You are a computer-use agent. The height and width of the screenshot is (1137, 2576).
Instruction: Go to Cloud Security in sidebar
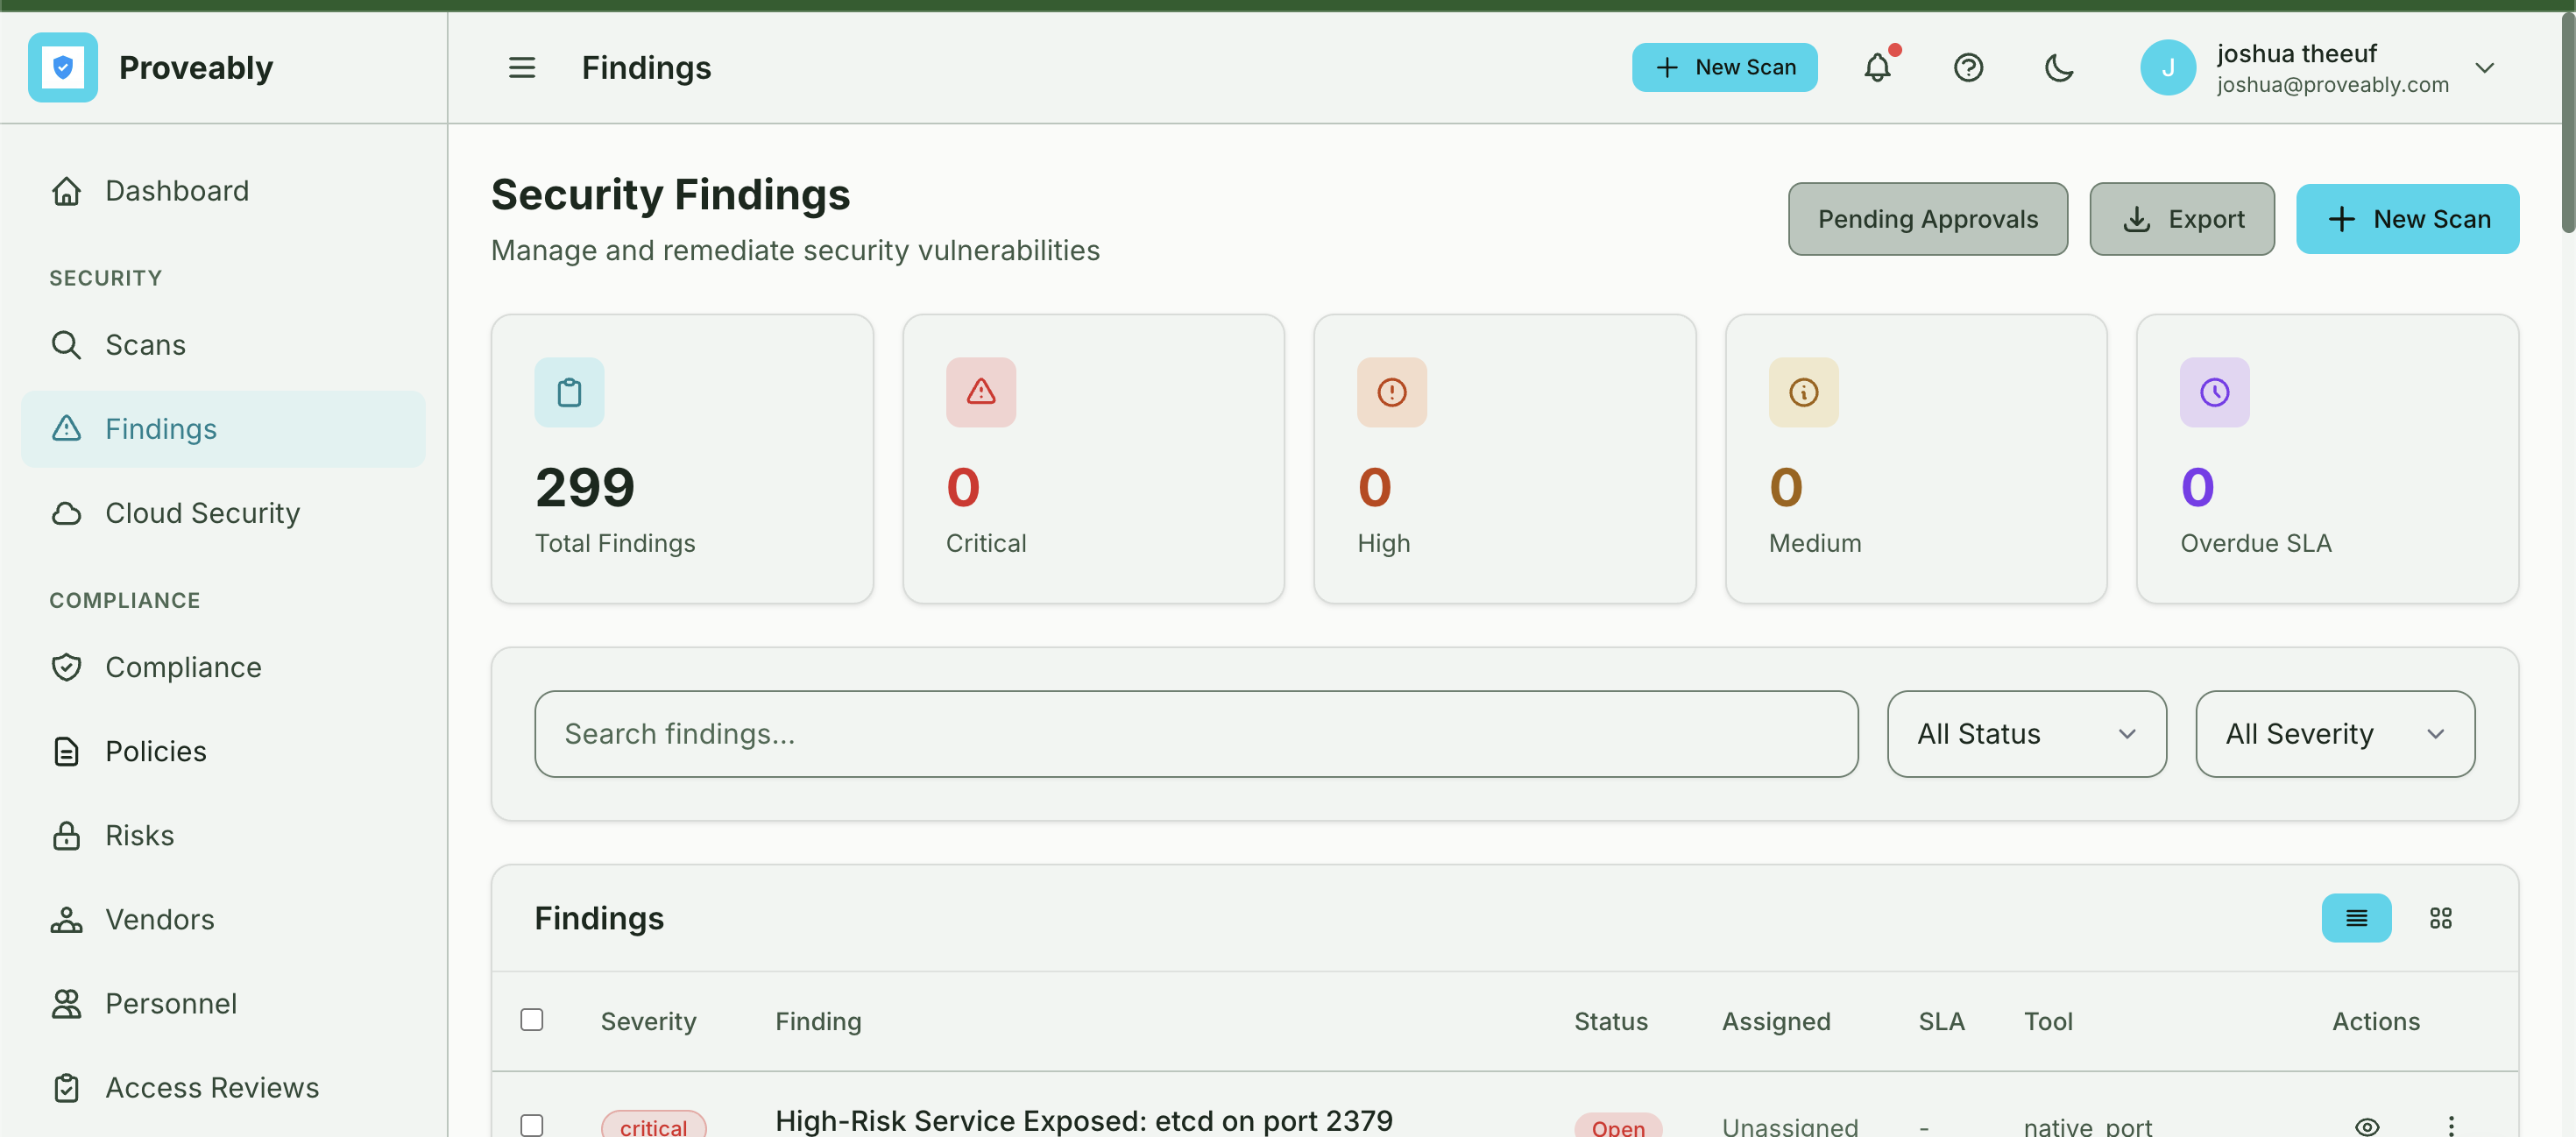click(x=202, y=513)
